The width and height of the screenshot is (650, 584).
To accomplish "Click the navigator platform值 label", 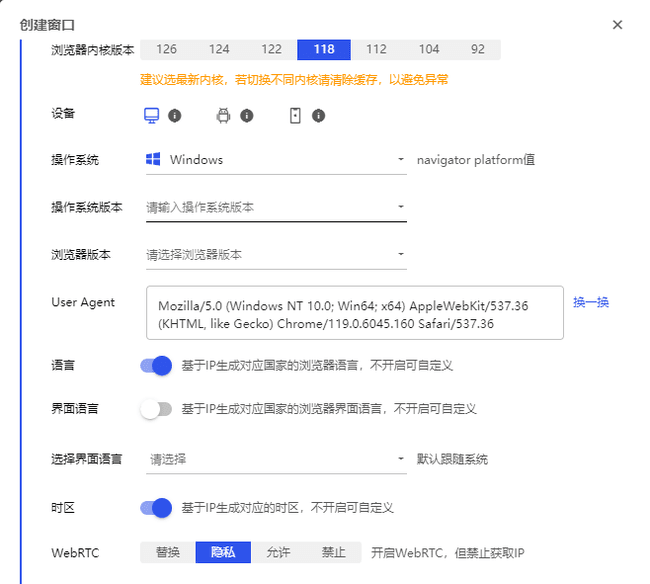I will (x=476, y=160).
